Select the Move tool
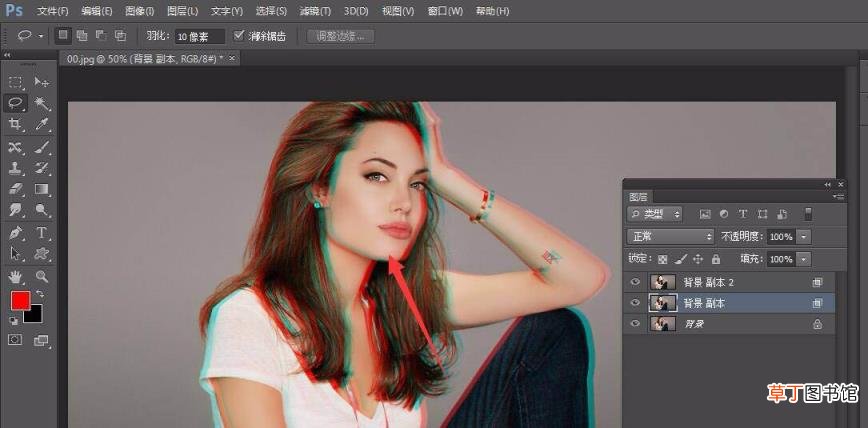Viewport: 868px width, 428px height. (x=42, y=82)
